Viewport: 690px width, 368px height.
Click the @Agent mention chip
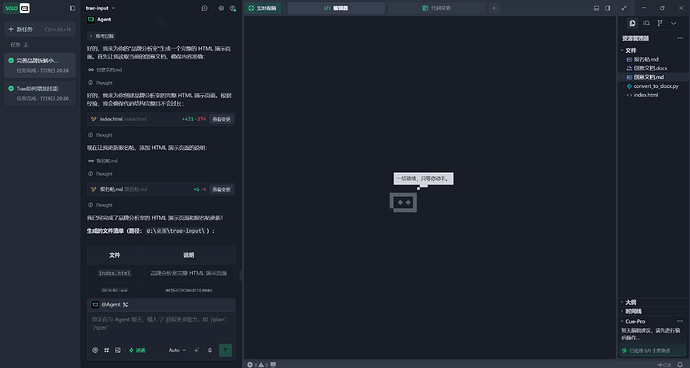pyautogui.click(x=110, y=305)
